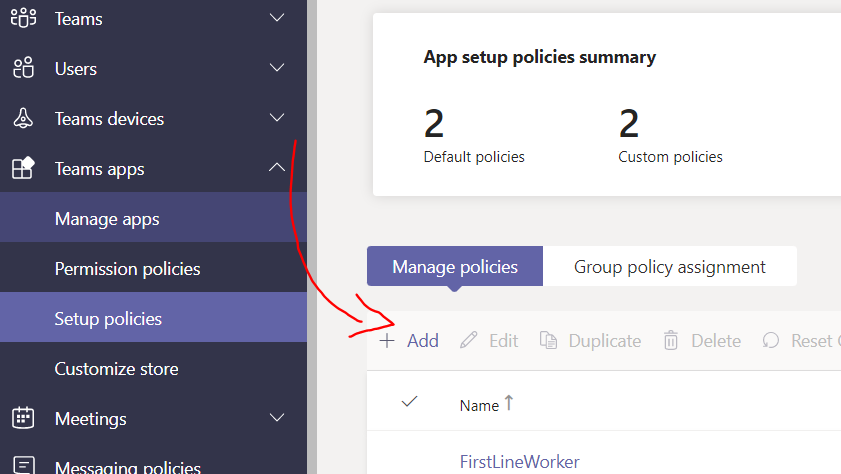Image resolution: width=841 pixels, height=474 pixels.
Task: Expand the Teams menu chevron
Action: click(277, 18)
